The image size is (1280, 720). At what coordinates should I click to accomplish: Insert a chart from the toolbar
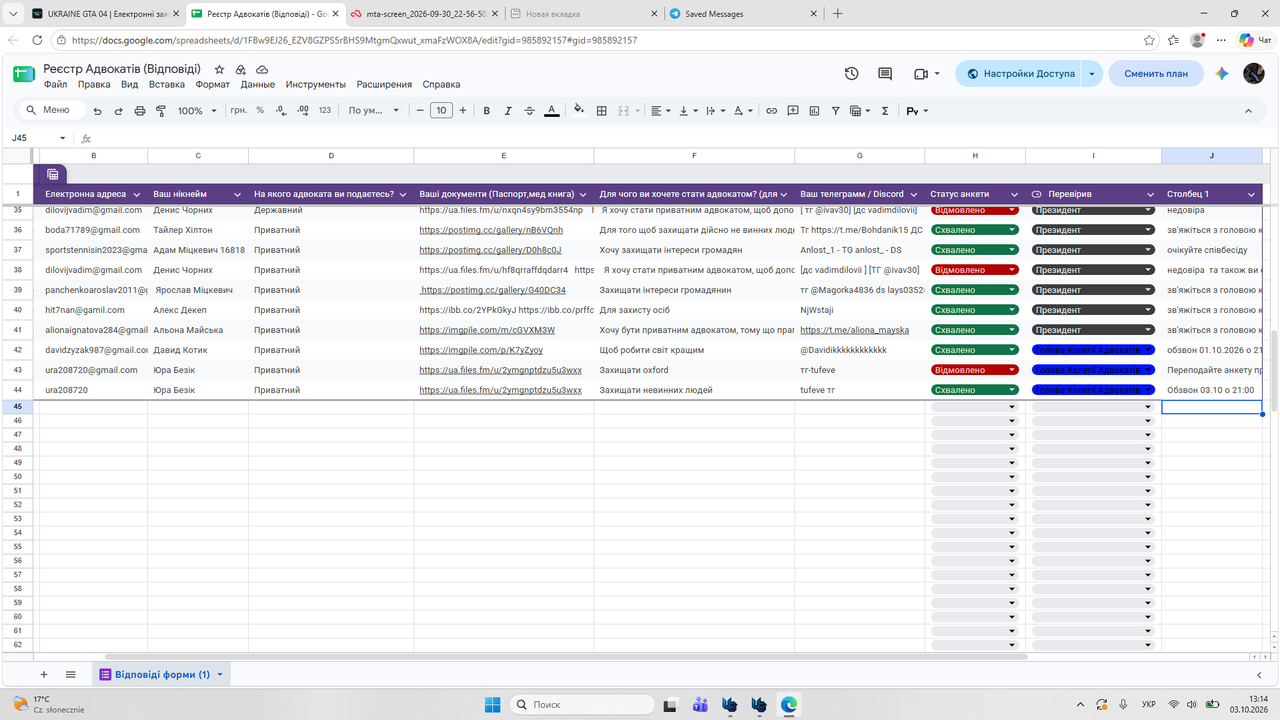814,111
